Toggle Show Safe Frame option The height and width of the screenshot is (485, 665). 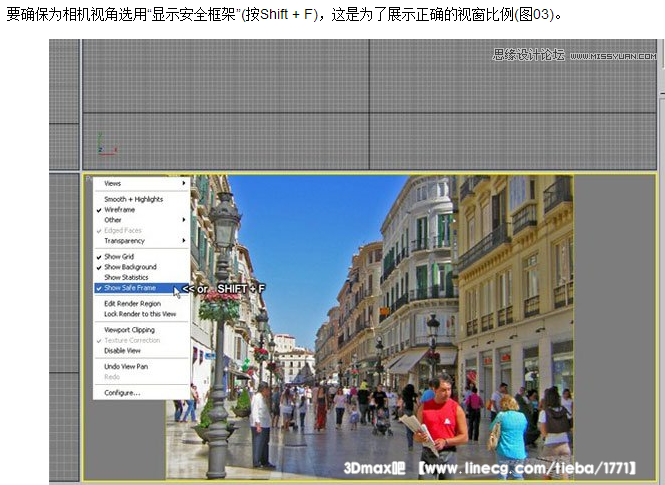(x=141, y=288)
